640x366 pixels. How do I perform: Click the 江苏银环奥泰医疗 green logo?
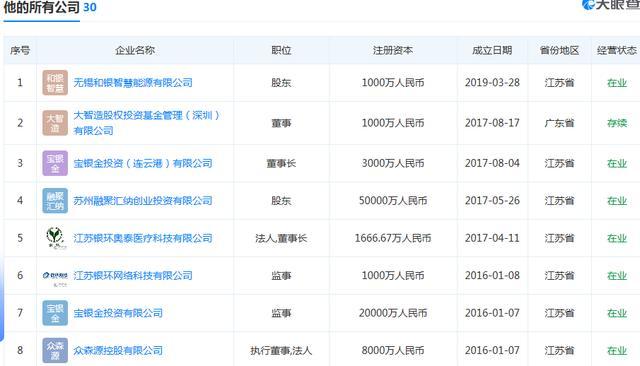pyautogui.click(x=55, y=238)
